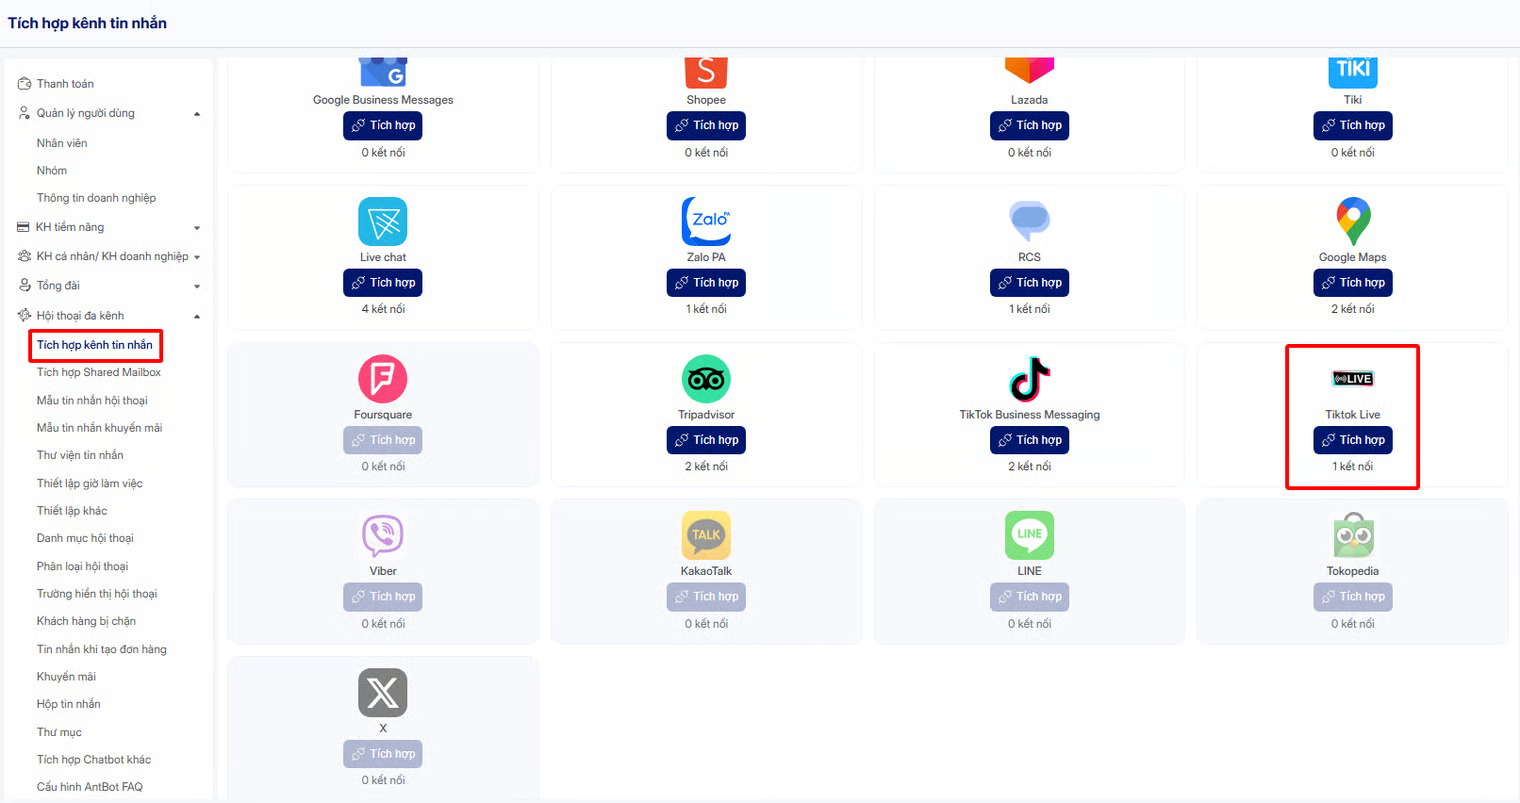Screen dimensions: 1520x803
Task: Click Tích hợp button under Shopee
Action: (x=706, y=125)
